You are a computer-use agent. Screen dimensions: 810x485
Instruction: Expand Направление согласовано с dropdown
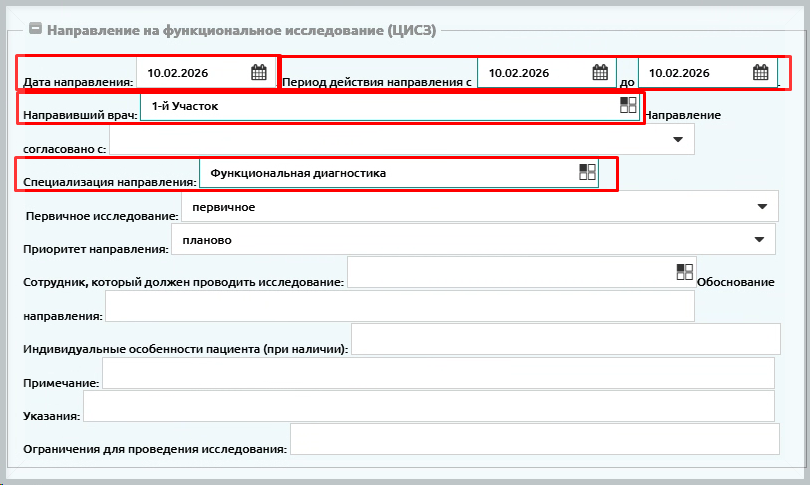(x=677, y=139)
